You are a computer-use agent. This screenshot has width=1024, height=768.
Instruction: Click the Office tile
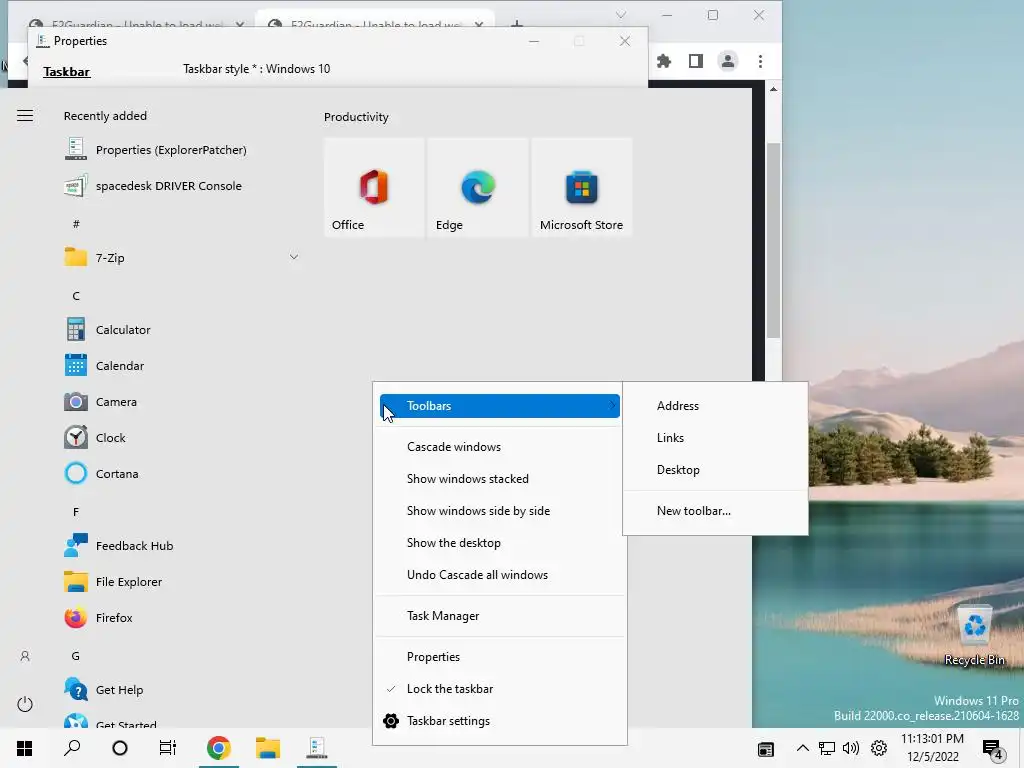click(374, 187)
